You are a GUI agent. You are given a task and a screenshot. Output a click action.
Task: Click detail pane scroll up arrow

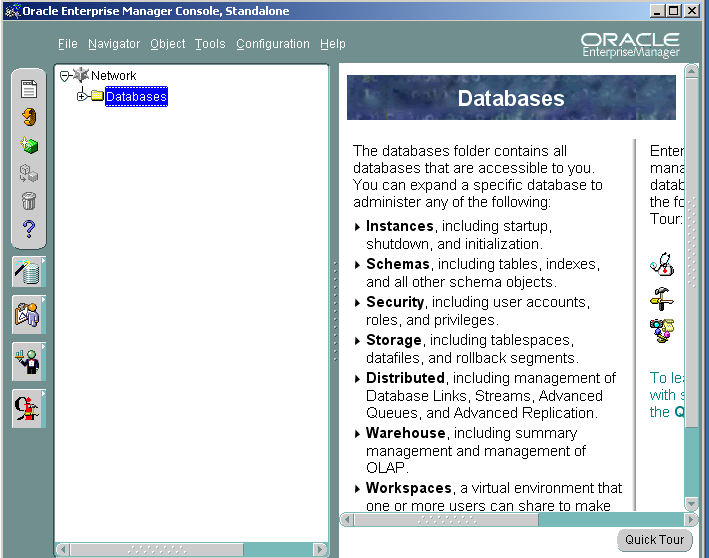(x=691, y=71)
